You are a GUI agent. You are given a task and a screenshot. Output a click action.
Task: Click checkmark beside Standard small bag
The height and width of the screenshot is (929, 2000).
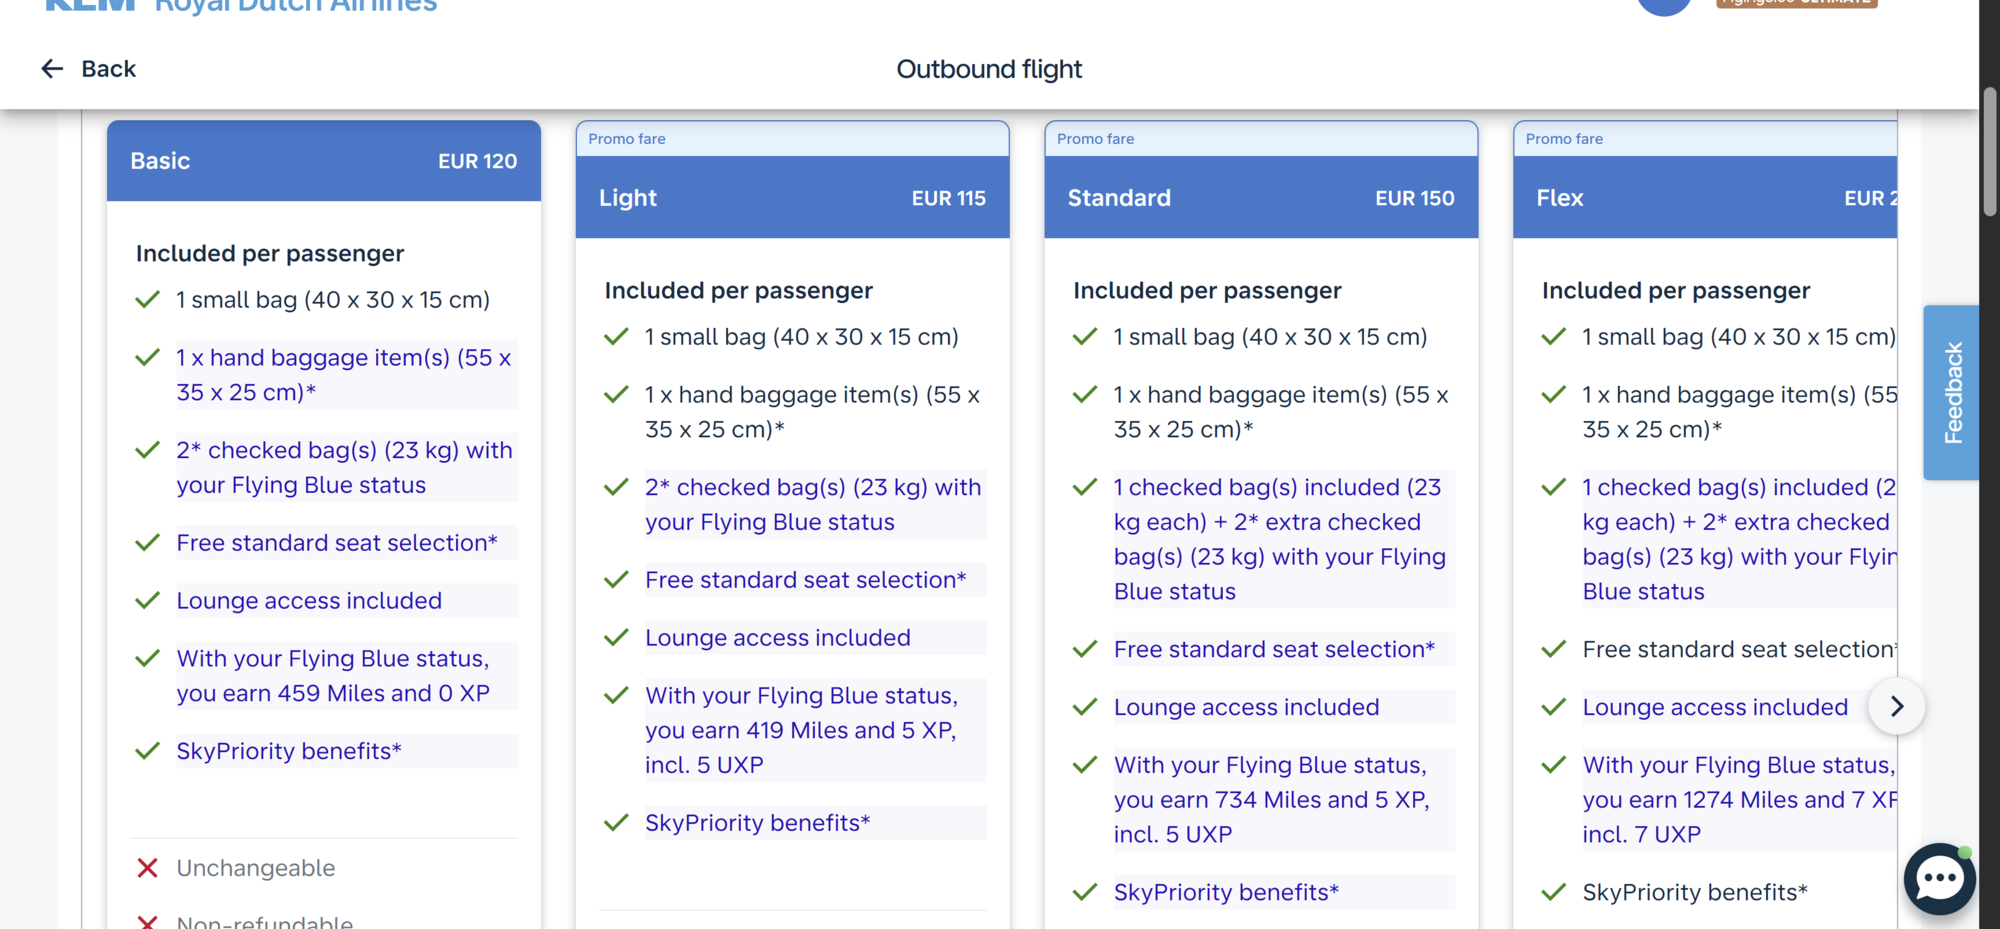tap(1085, 337)
